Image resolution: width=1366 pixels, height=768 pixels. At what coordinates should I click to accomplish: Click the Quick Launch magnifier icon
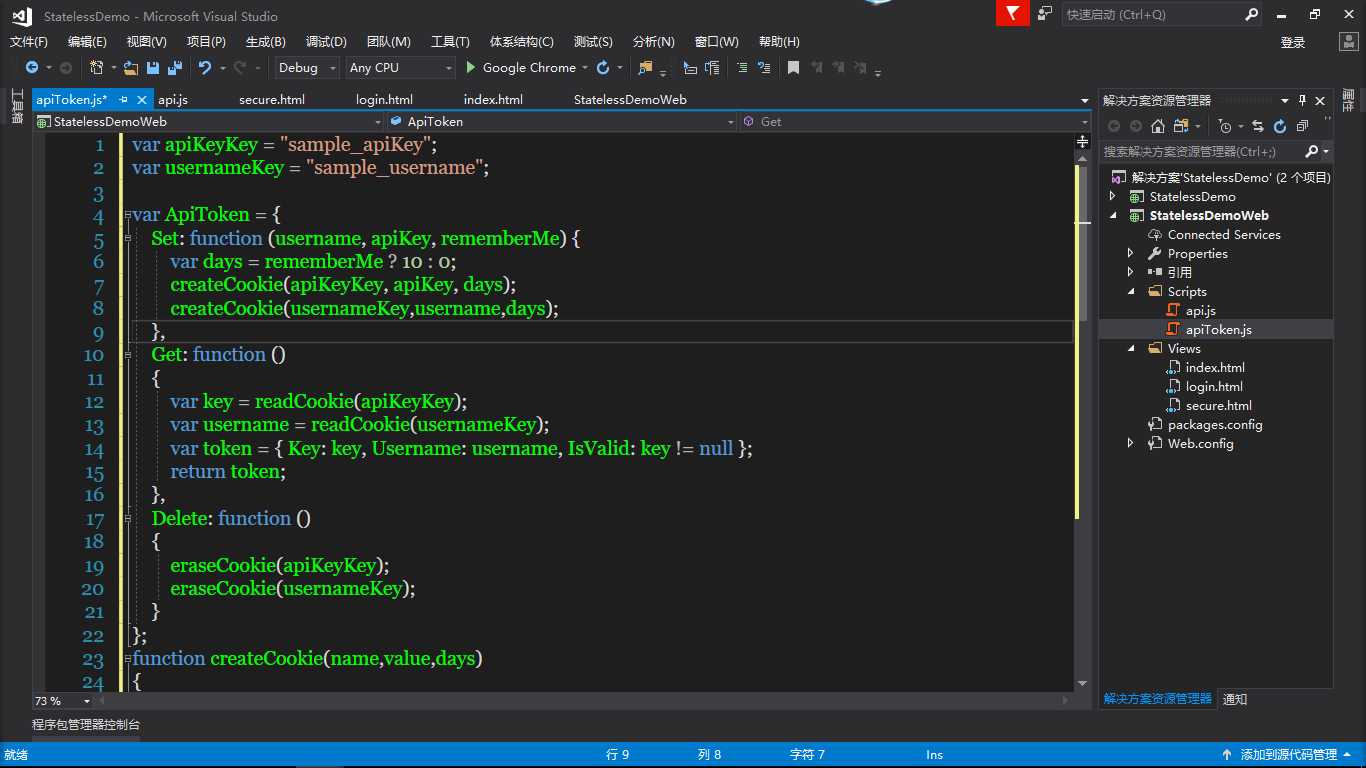point(1252,14)
